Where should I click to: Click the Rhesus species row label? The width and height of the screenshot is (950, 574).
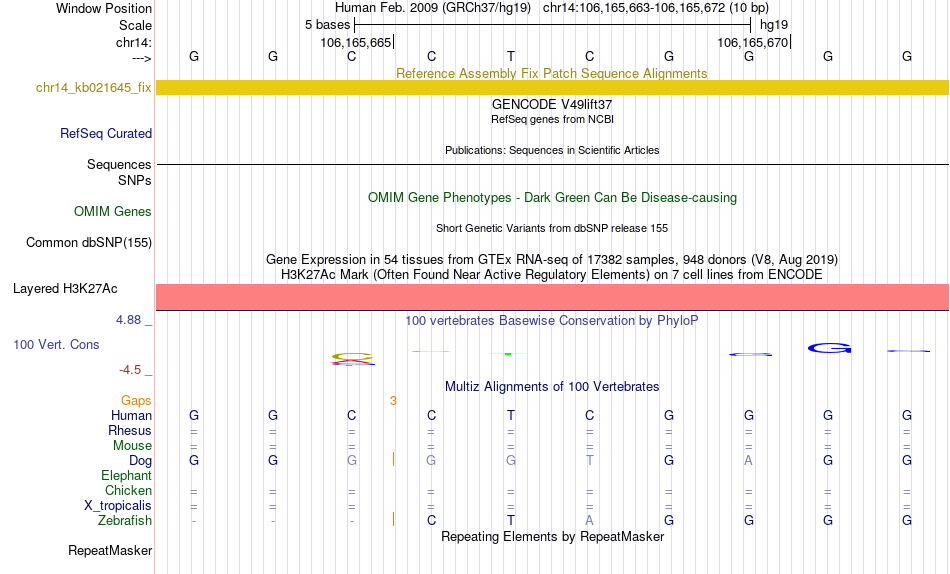[130, 430]
